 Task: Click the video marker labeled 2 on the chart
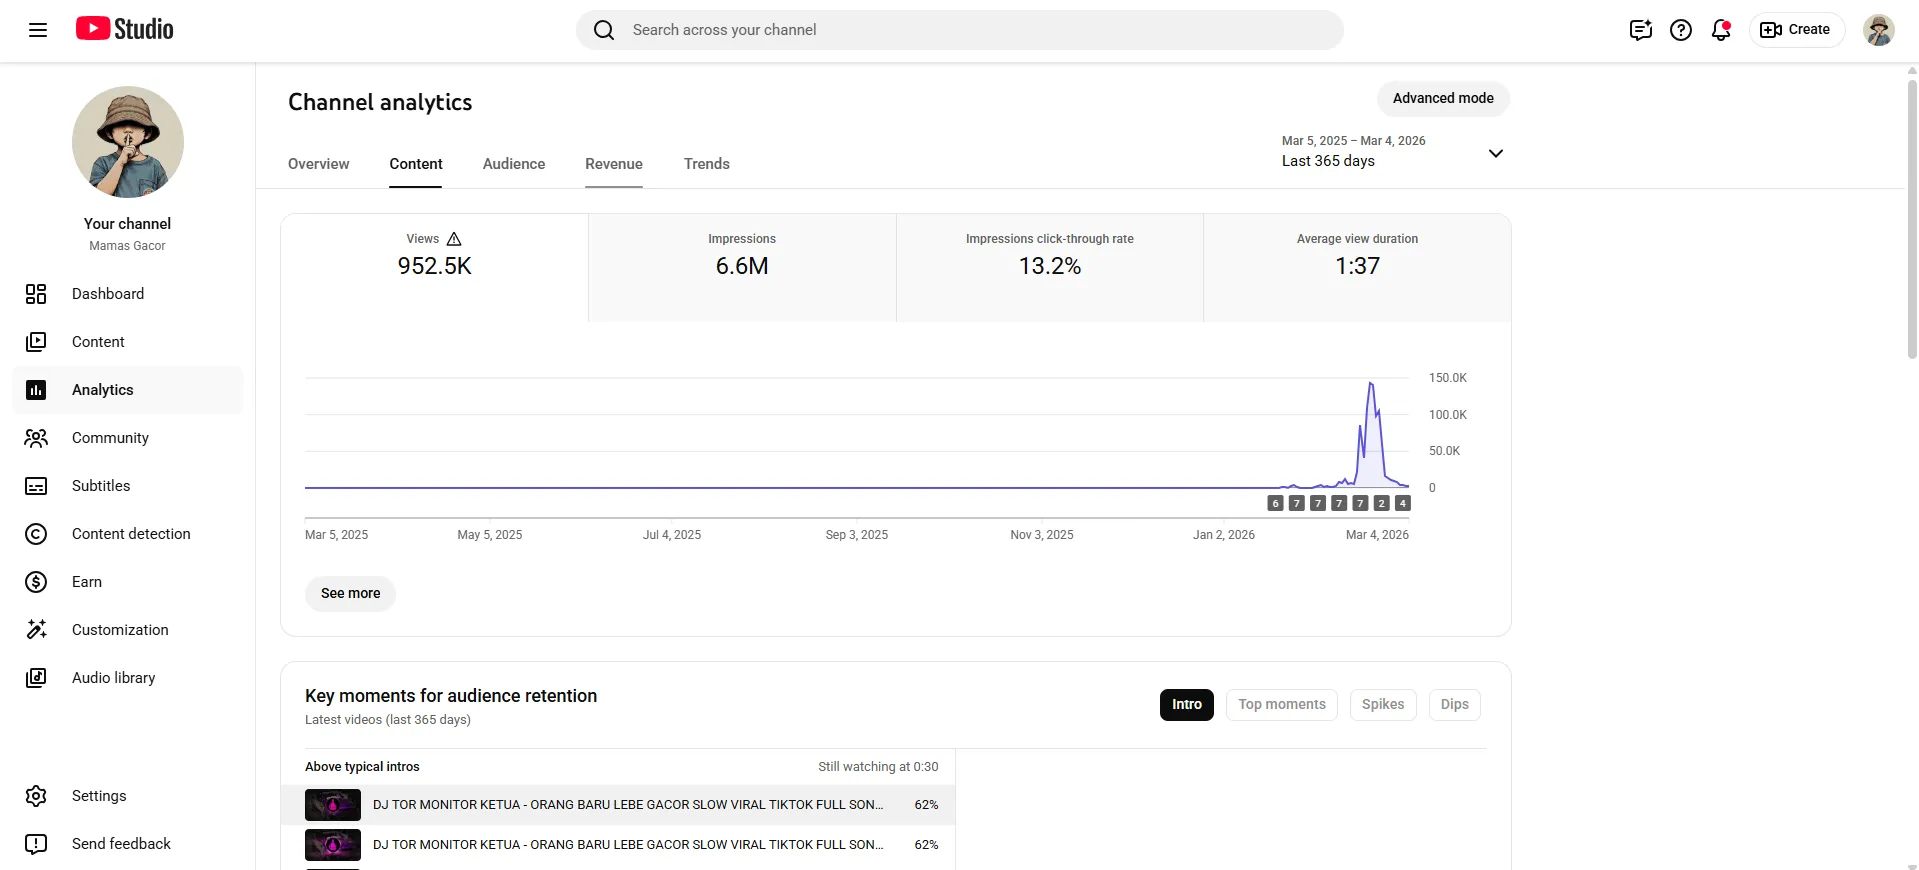tap(1382, 503)
